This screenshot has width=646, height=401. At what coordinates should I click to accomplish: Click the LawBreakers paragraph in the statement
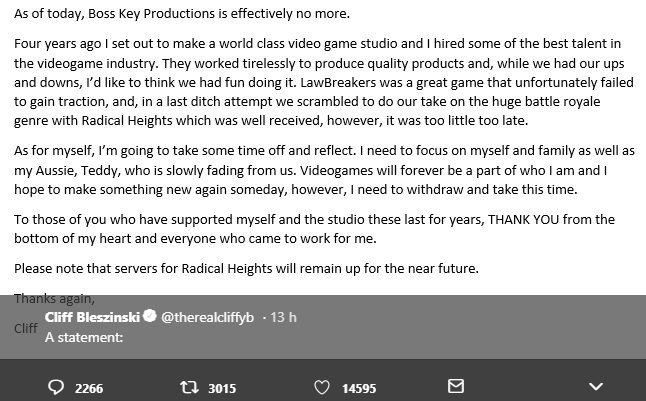coord(324,82)
